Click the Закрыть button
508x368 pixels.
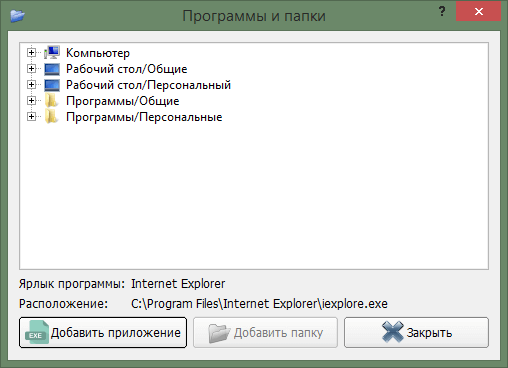(x=416, y=332)
